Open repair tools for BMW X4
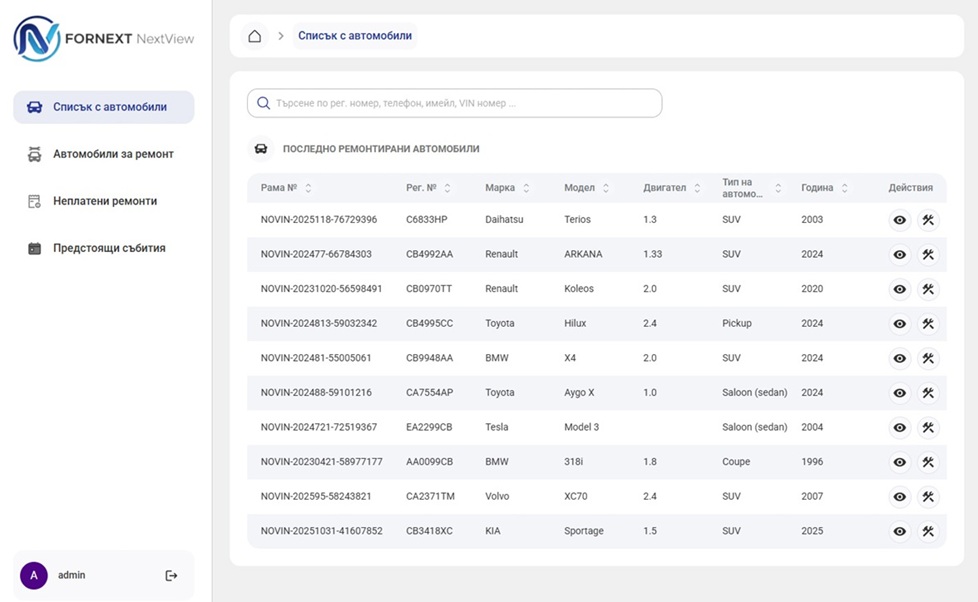The image size is (978, 602). click(x=928, y=358)
